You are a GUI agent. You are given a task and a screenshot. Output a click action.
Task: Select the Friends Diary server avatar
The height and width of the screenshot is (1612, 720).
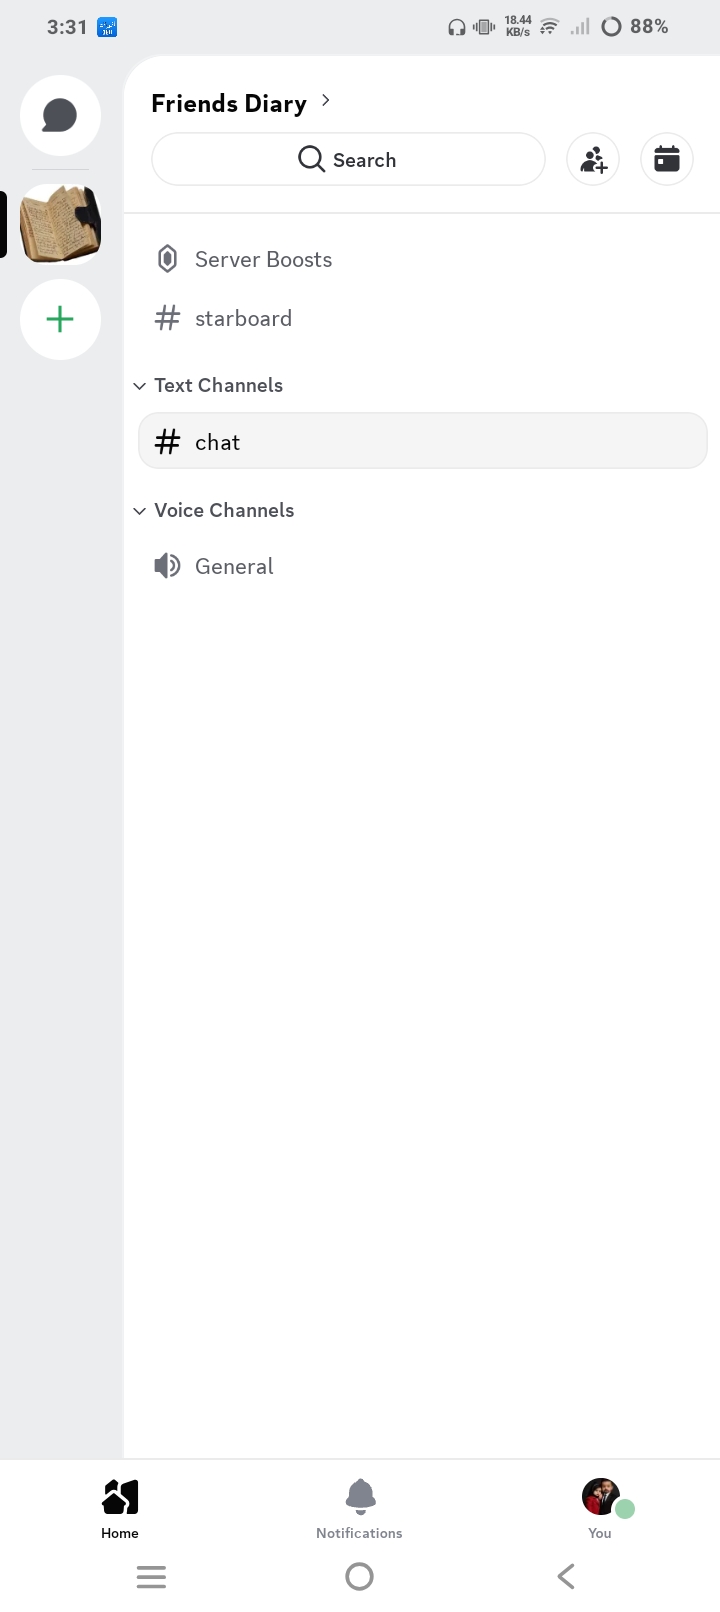(60, 224)
